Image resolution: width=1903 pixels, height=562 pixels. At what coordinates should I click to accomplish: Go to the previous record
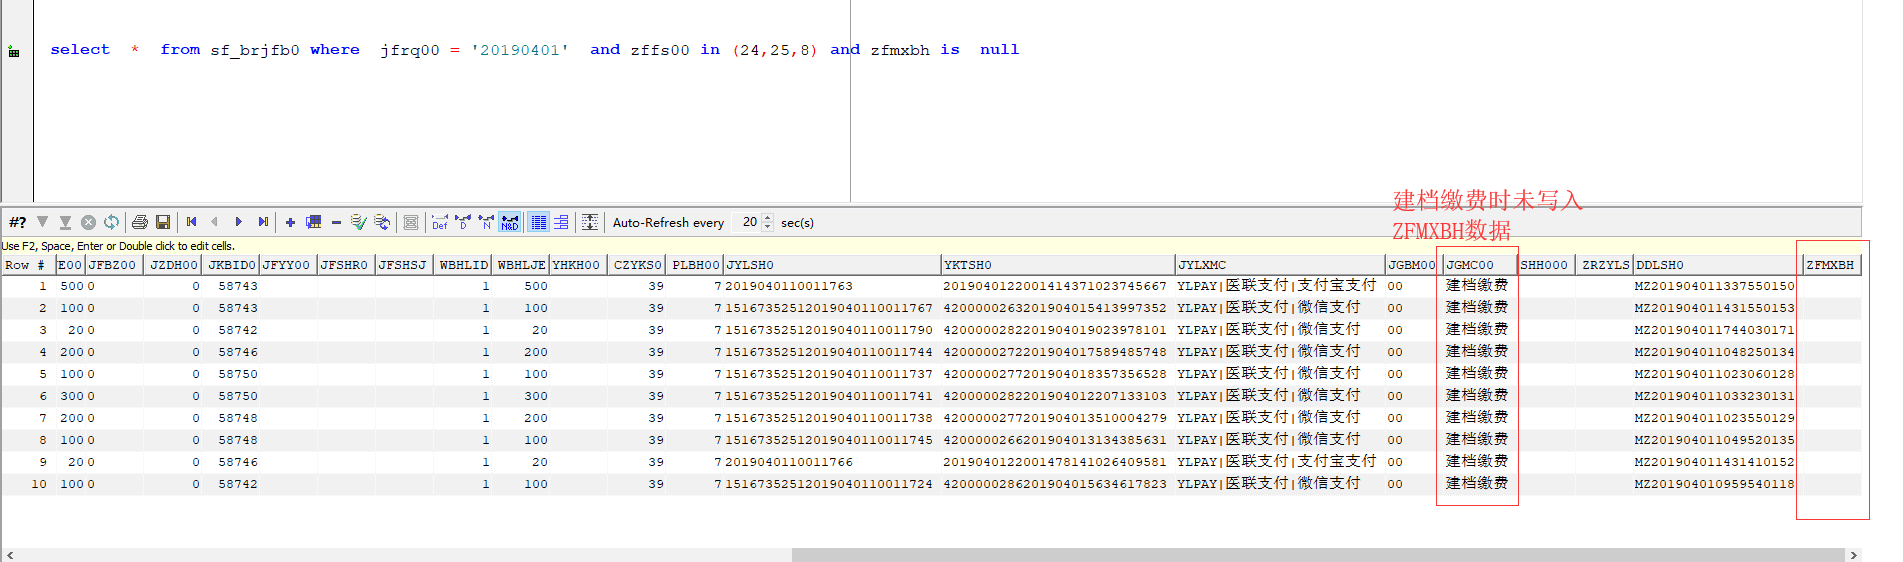click(x=214, y=222)
